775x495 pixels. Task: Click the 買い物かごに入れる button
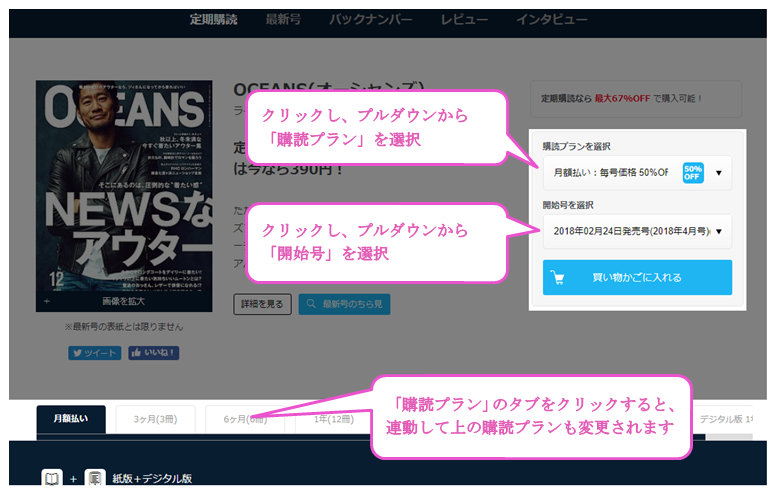click(637, 277)
